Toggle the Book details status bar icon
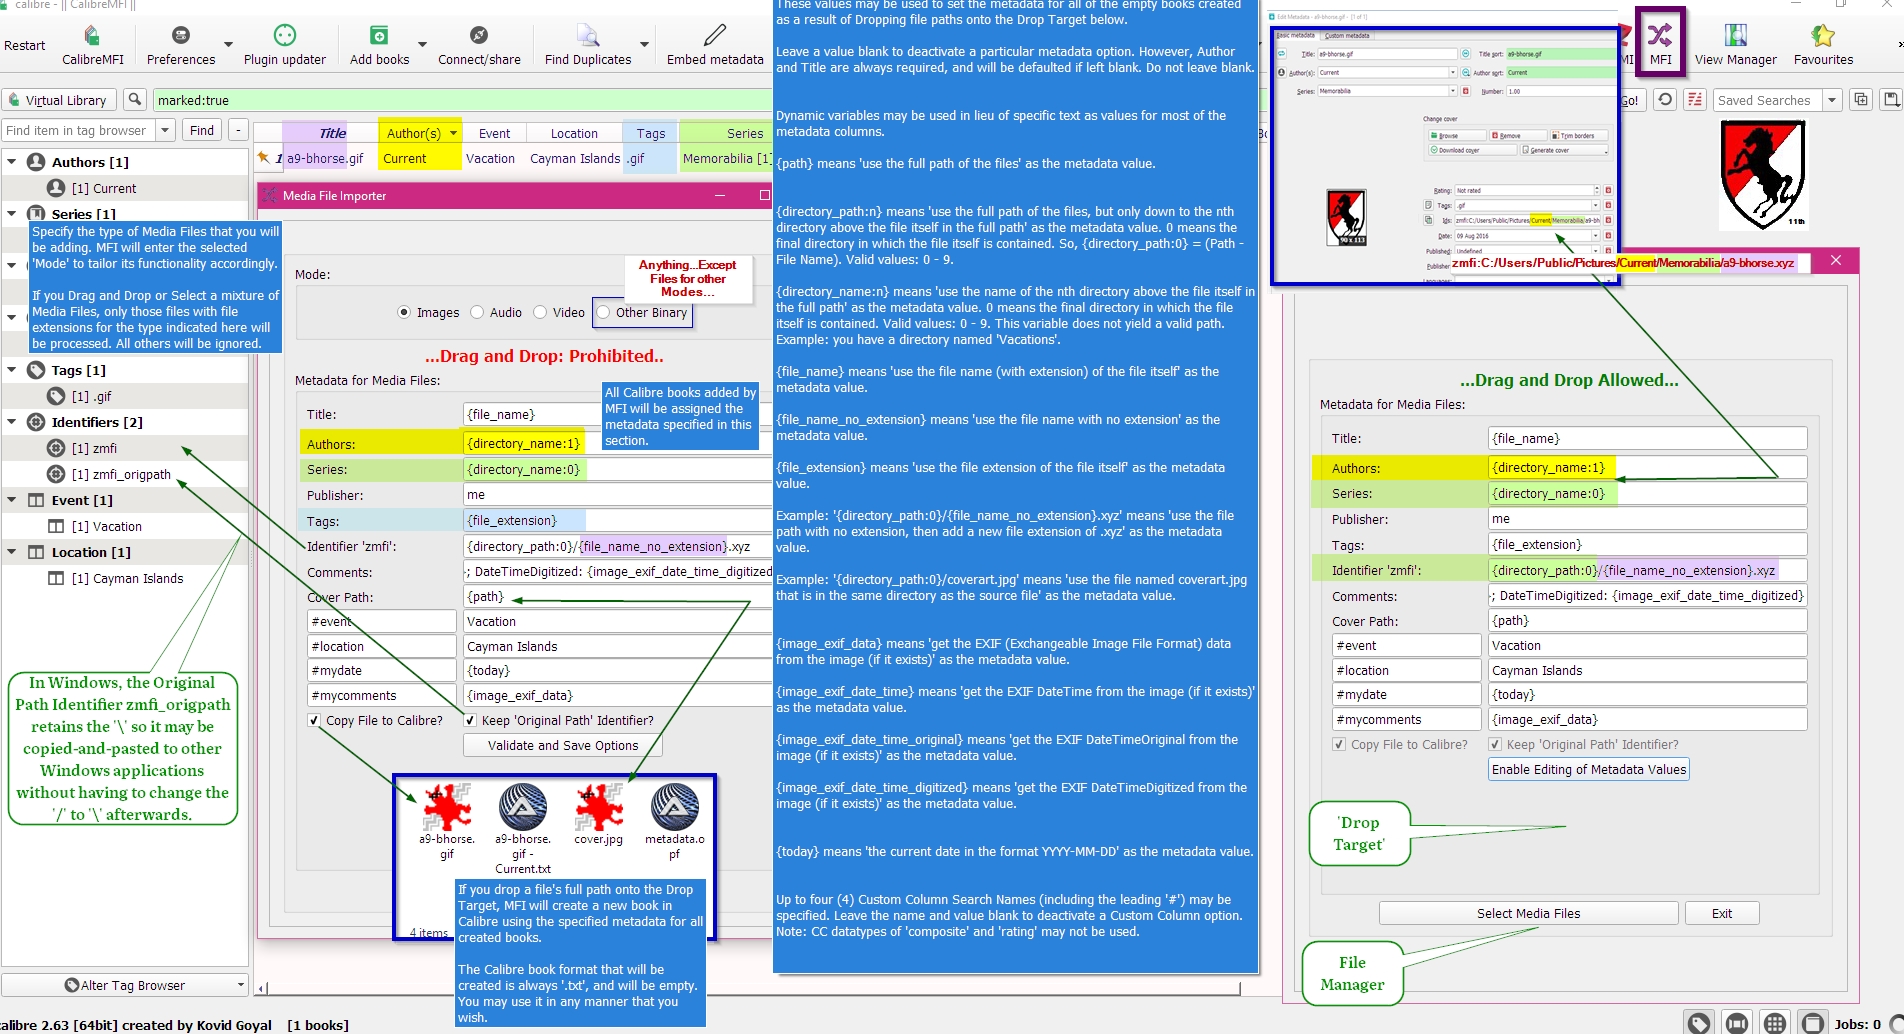The image size is (1904, 1034). pyautogui.click(x=1813, y=1023)
